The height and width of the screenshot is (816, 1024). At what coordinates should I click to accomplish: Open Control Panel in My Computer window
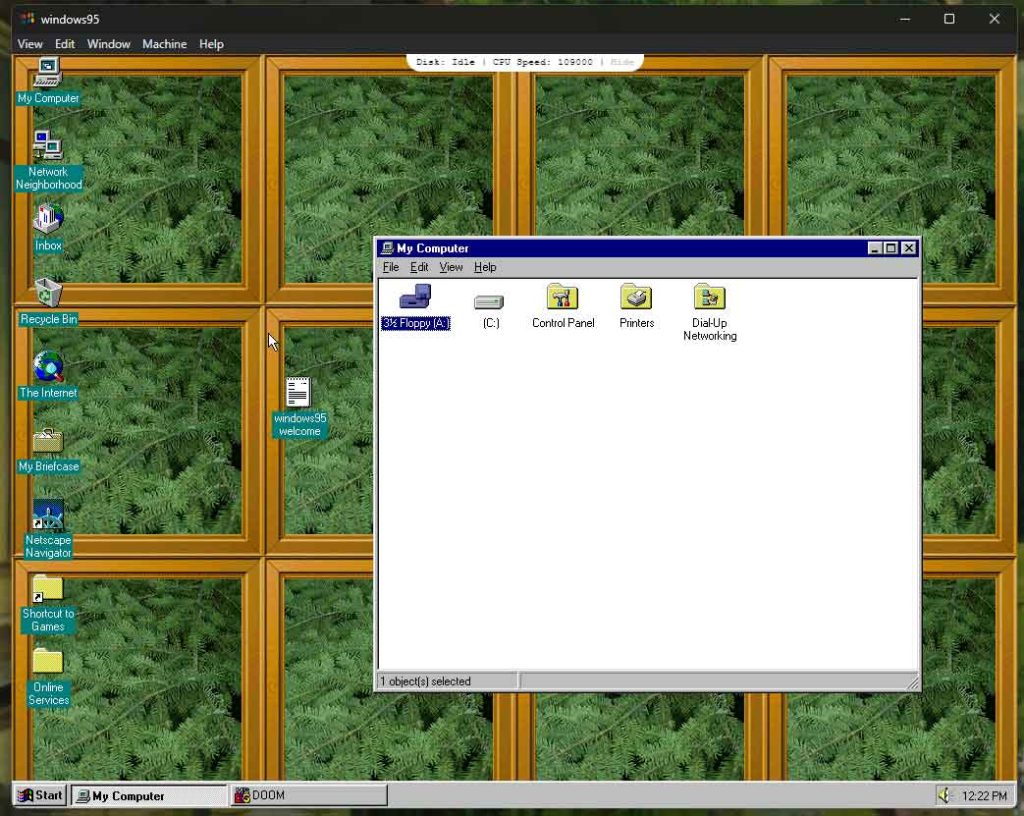[562, 296]
